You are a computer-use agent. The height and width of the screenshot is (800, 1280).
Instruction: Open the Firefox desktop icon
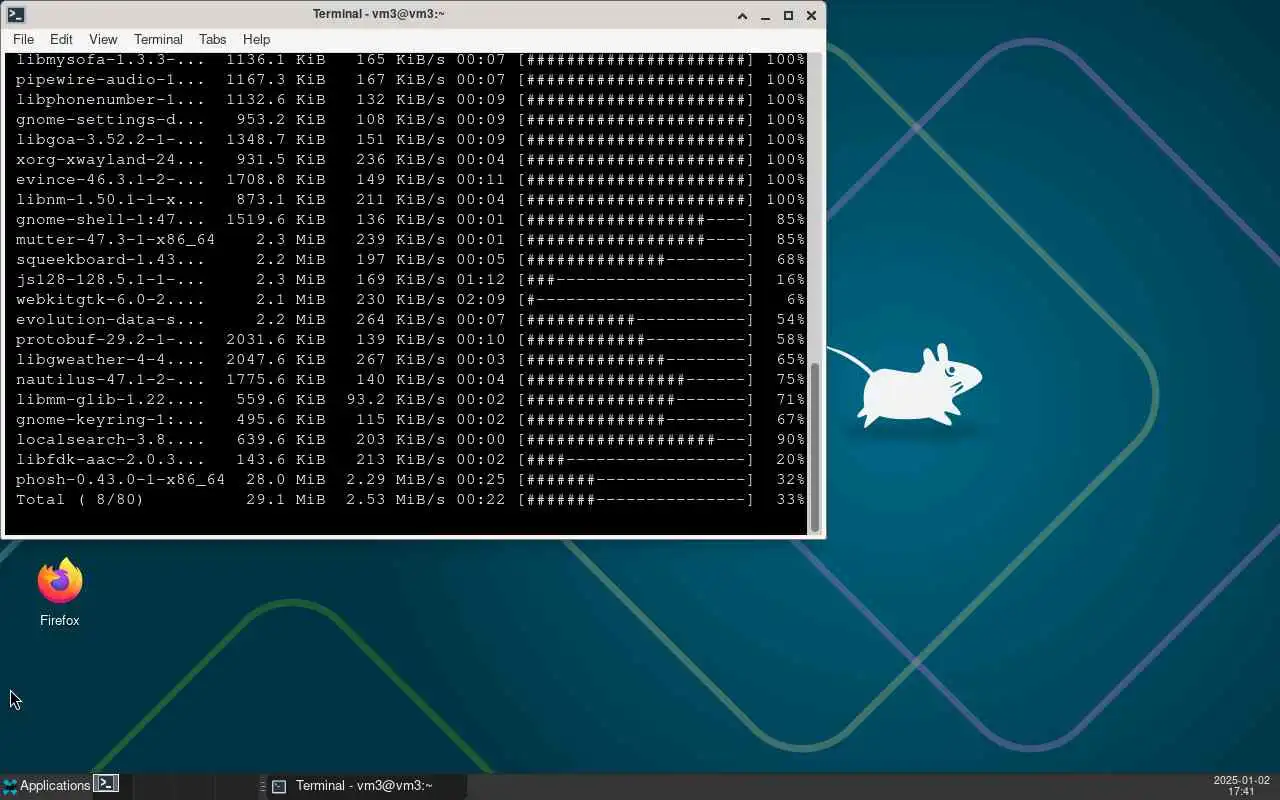point(59,593)
